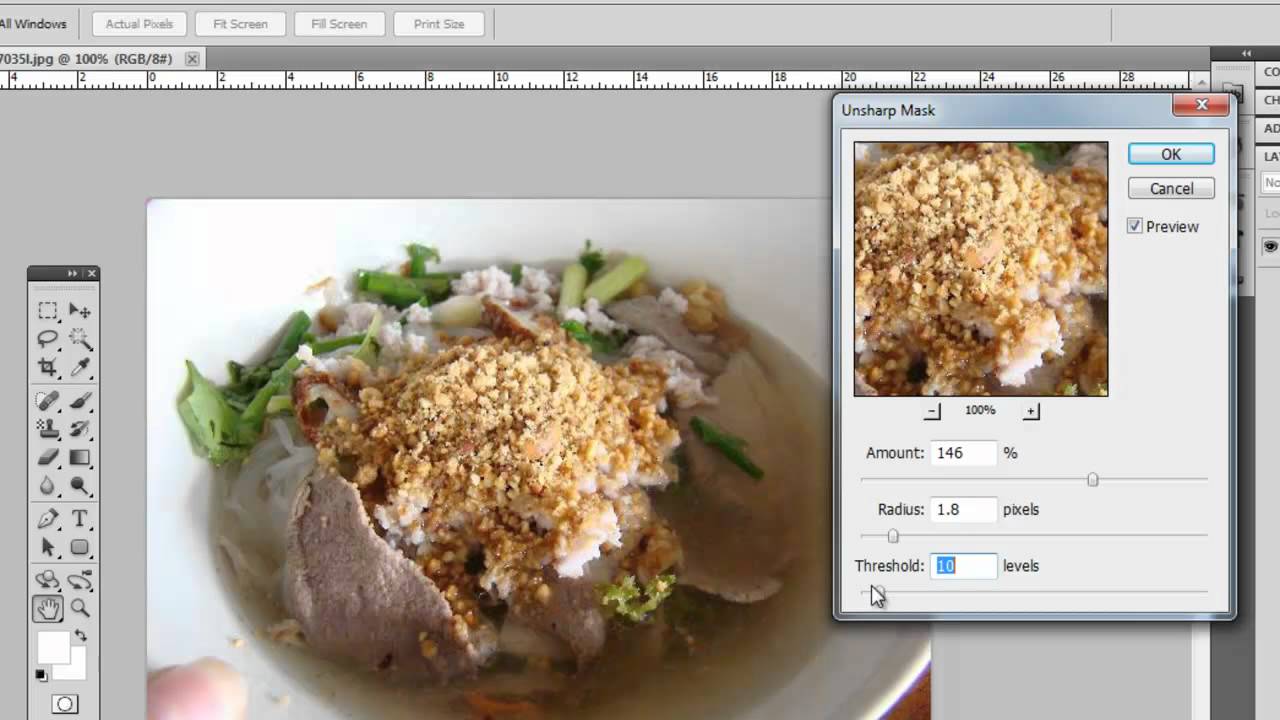The height and width of the screenshot is (720, 1280).
Task: Open the foreground color swatch
Action: pyautogui.click(x=53, y=646)
